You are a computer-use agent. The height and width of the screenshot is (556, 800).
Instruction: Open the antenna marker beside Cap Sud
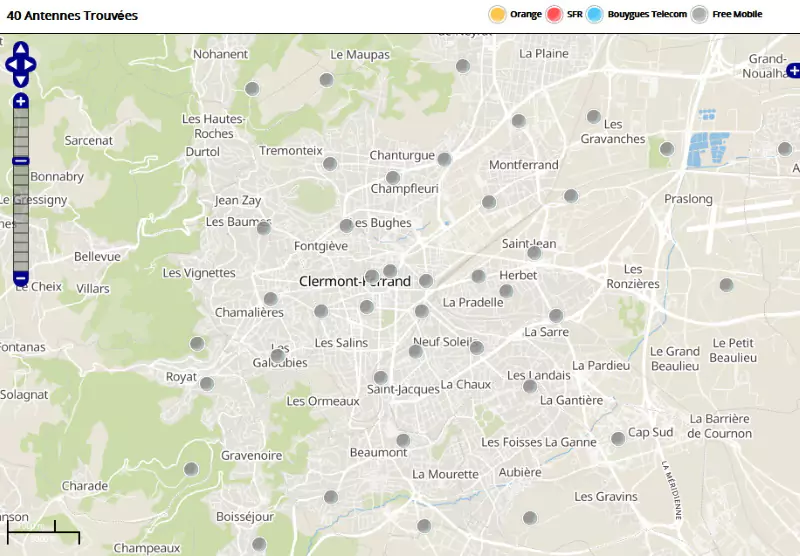pos(618,439)
